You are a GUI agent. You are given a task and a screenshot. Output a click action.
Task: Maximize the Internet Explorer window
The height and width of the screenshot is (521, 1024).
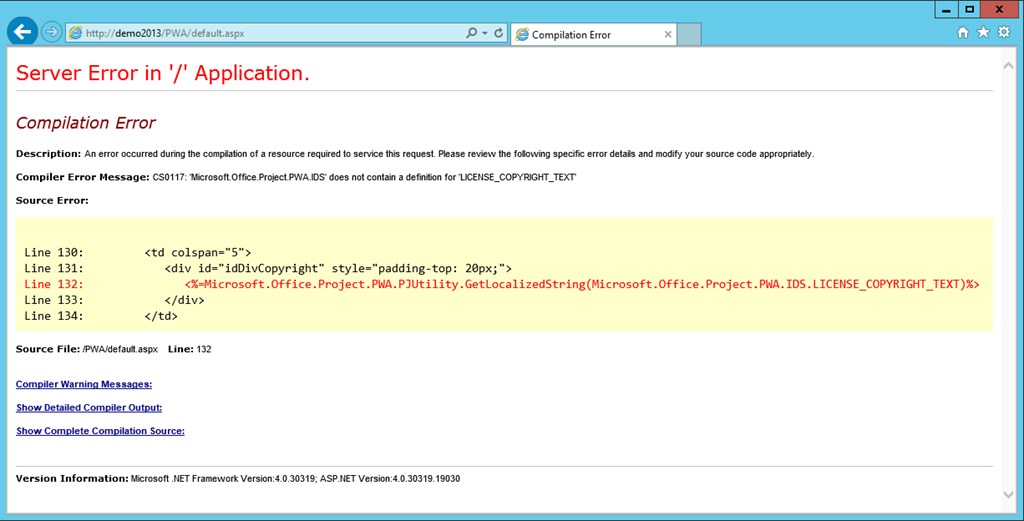pos(970,9)
